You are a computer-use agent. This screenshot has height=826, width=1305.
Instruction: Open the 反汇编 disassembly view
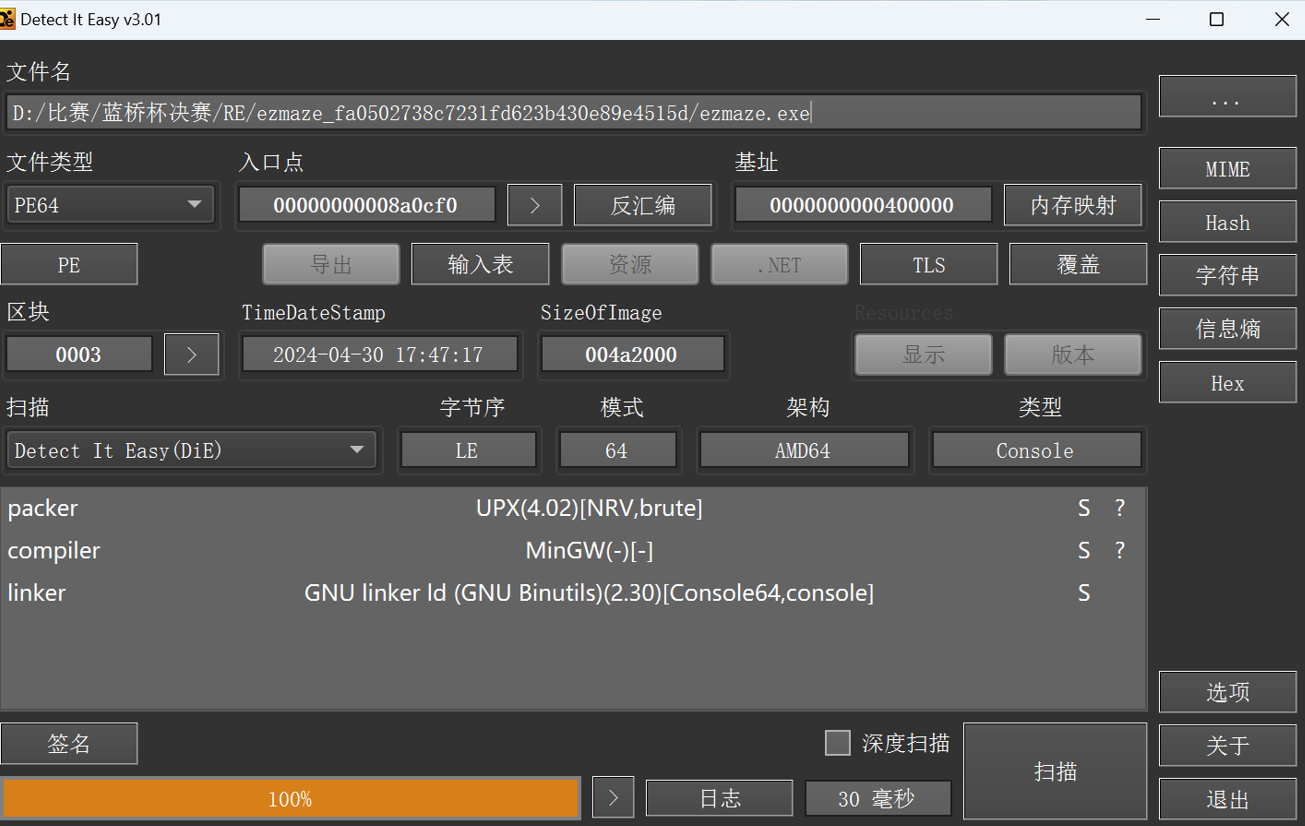point(643,205)
